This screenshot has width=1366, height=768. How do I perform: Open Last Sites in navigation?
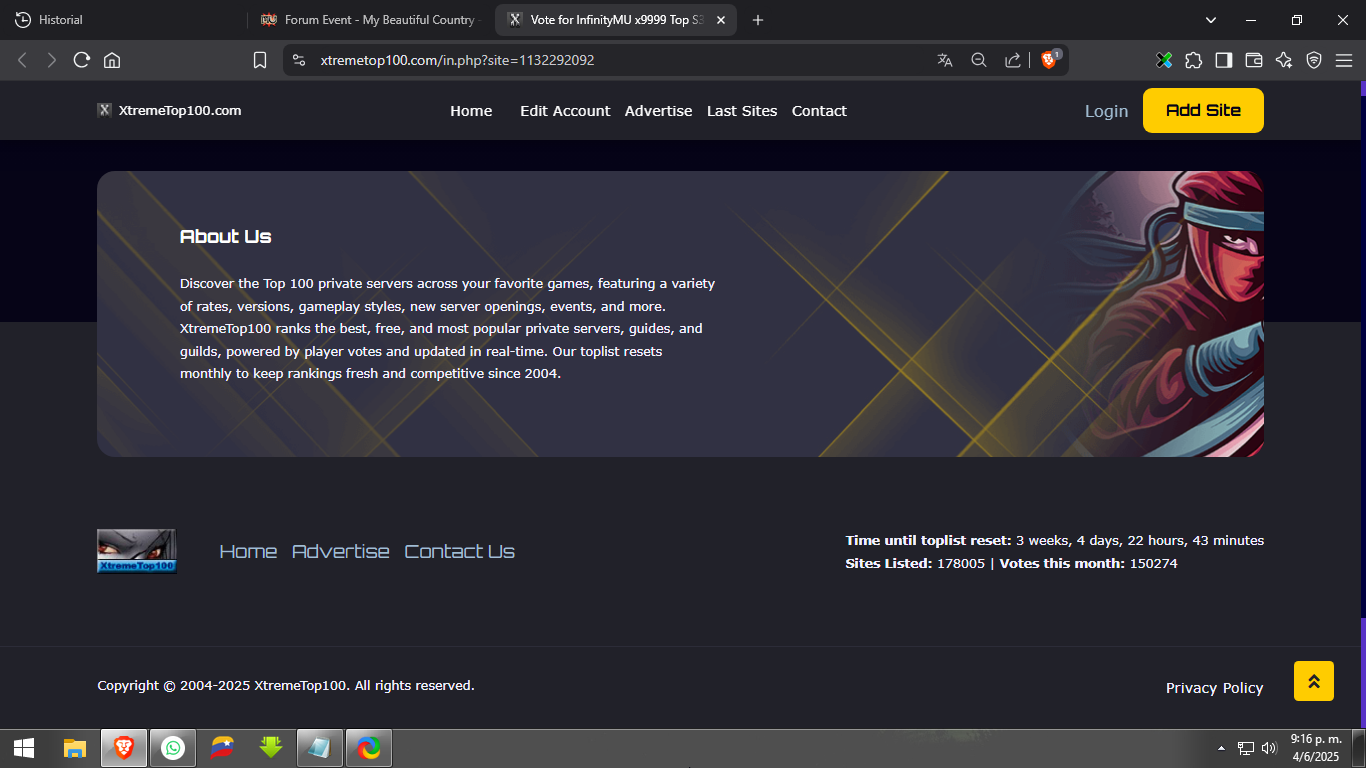pyautogui.click(x=742, y=111)
